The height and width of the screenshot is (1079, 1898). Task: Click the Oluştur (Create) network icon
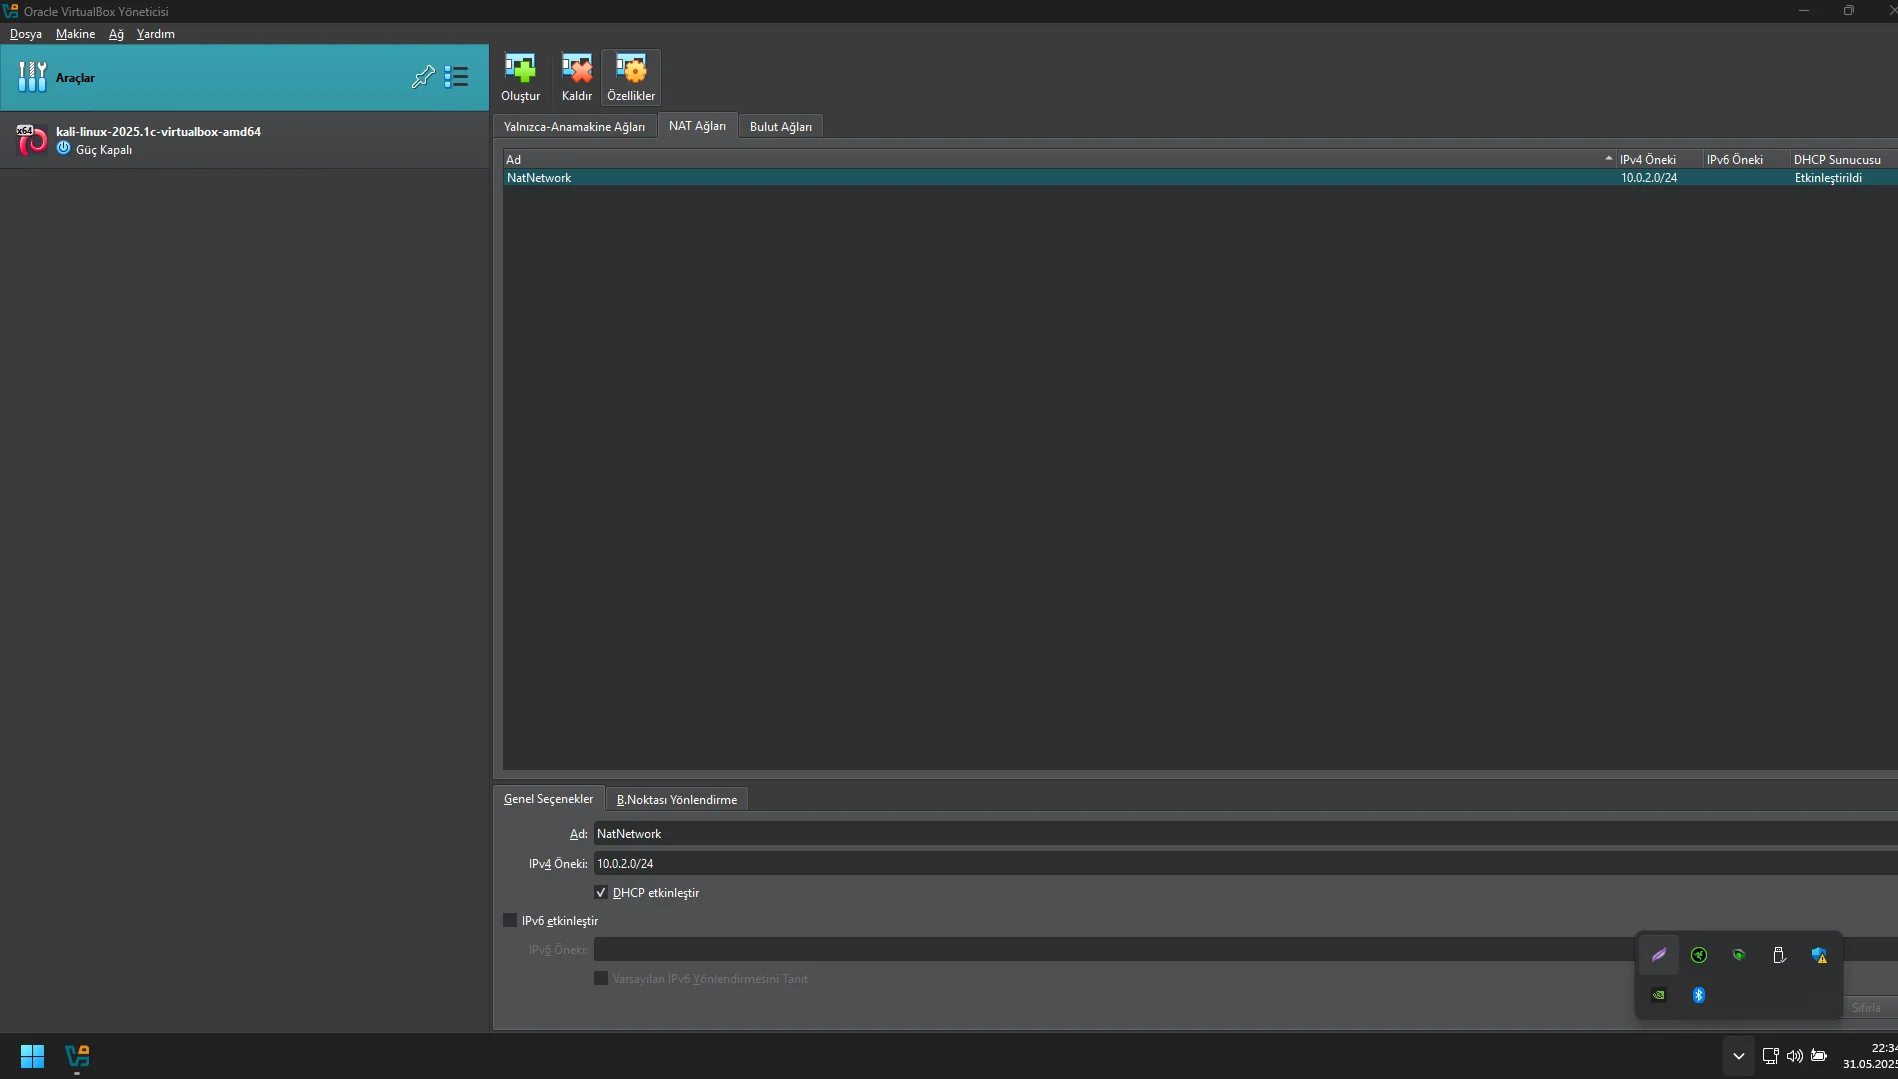click(x=520, y=77)
